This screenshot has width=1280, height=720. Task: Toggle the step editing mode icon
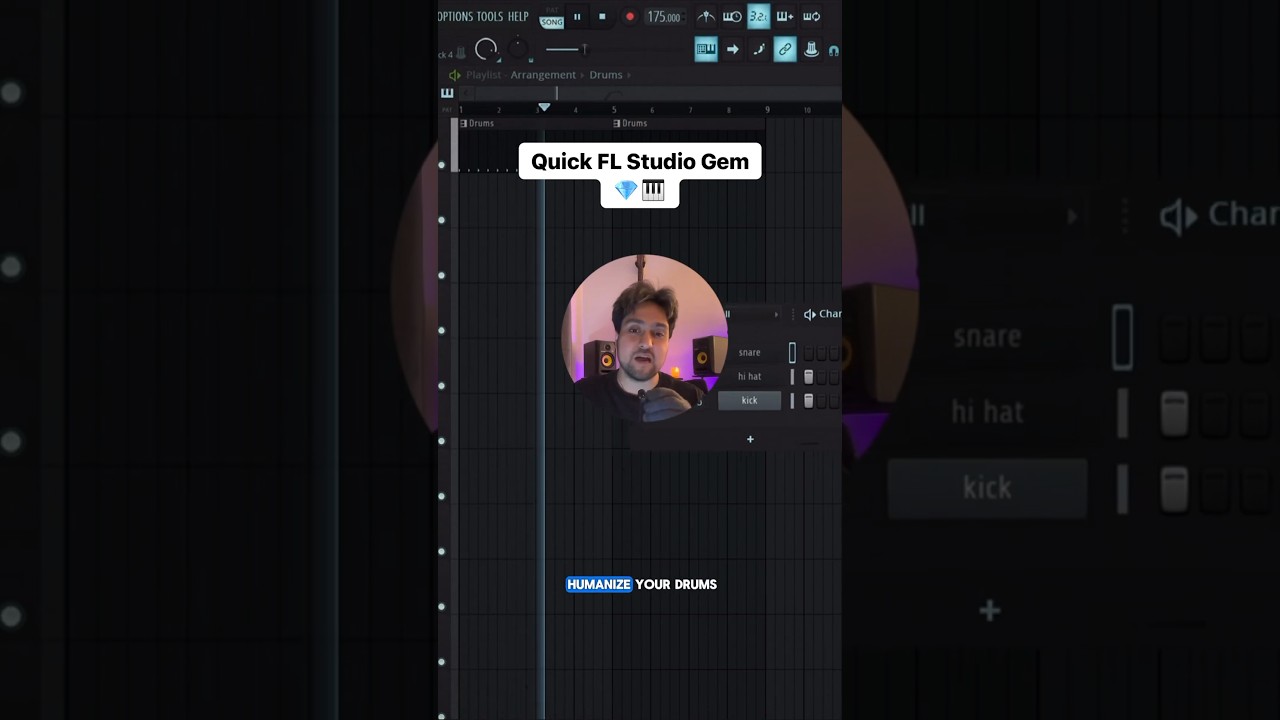(759, 49)
